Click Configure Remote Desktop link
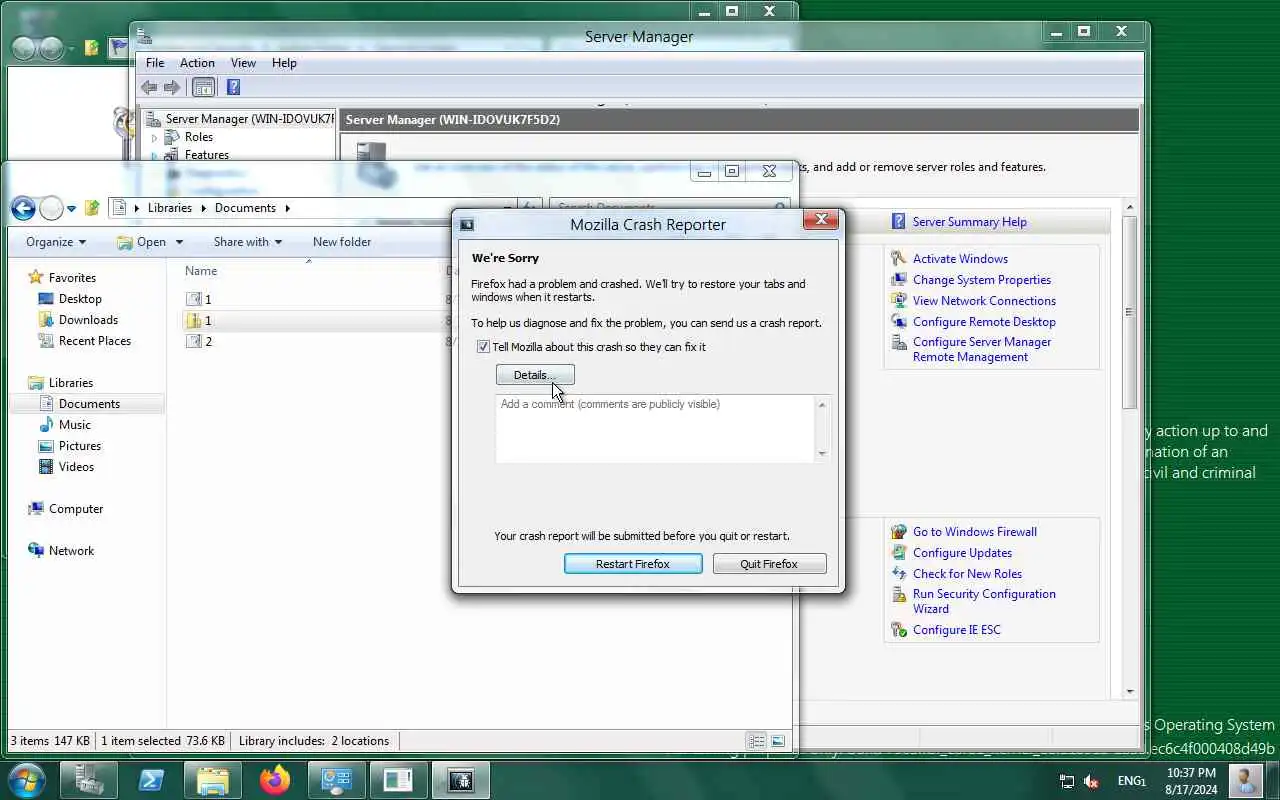This screenshot has width=1280, height=800. [x=984, y=322]
